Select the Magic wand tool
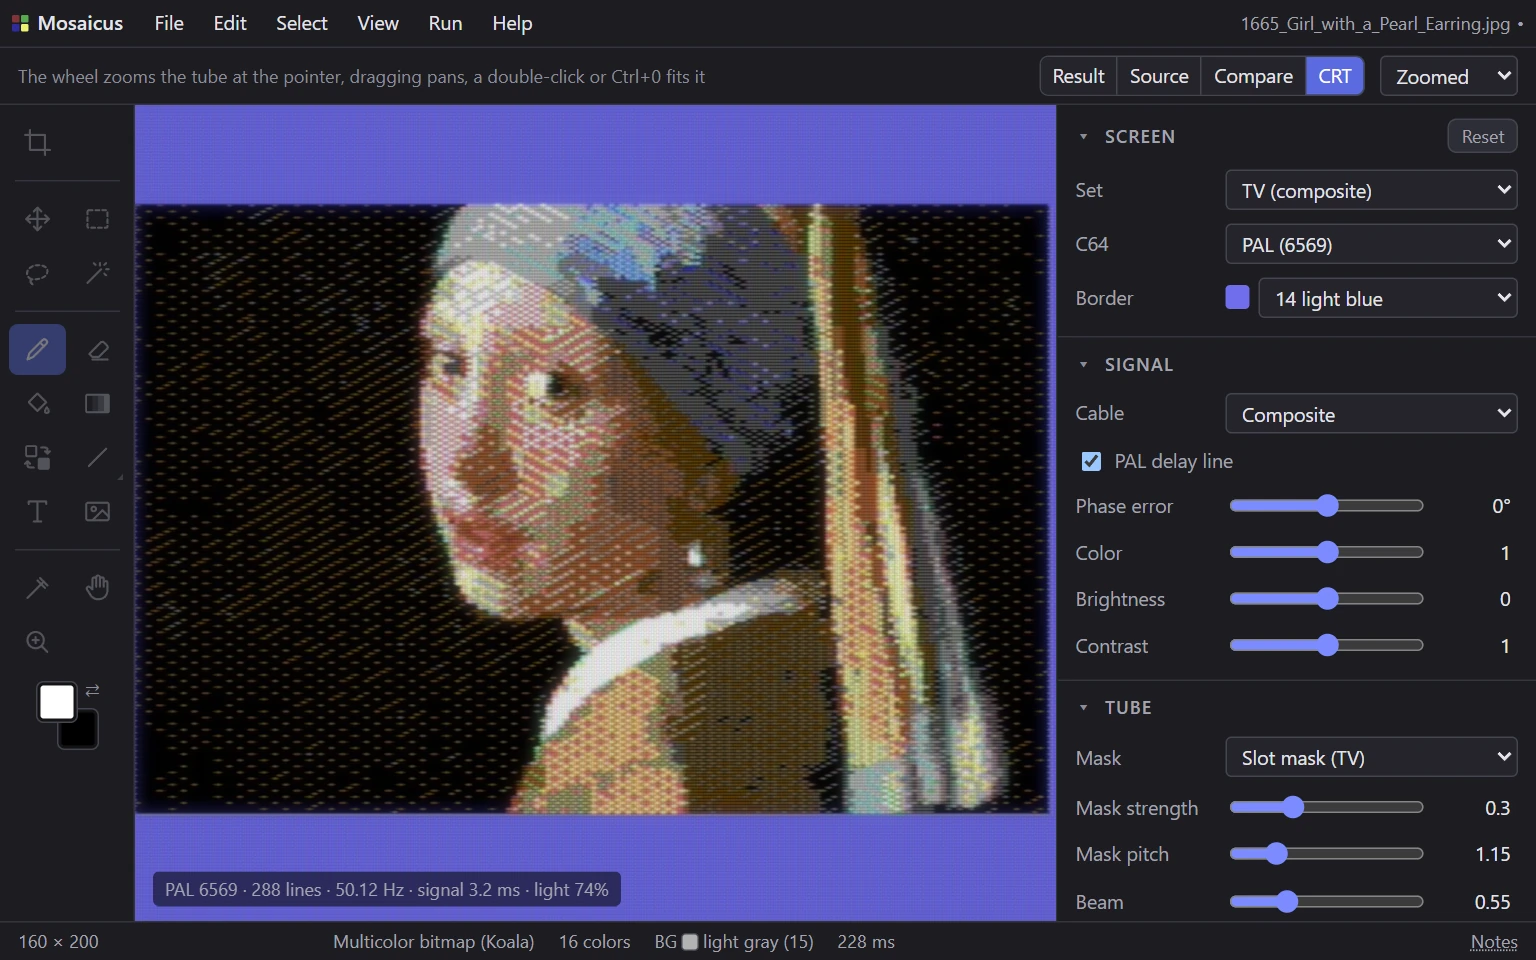 click(x=97, y=273)
